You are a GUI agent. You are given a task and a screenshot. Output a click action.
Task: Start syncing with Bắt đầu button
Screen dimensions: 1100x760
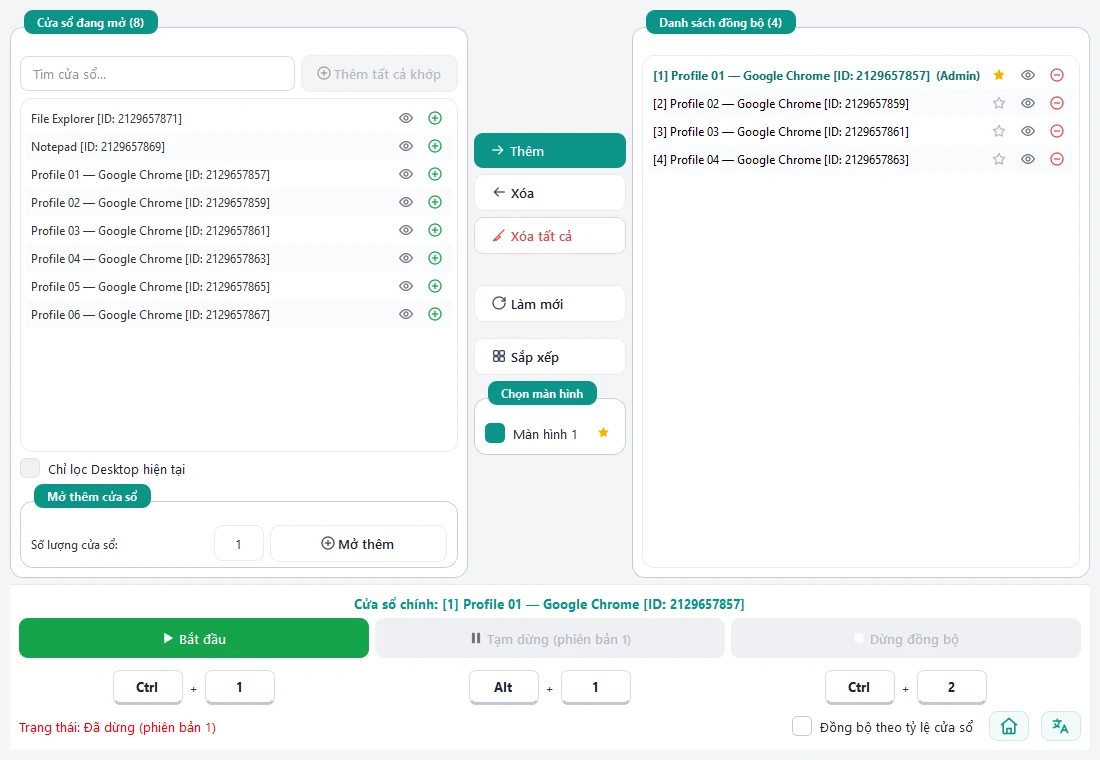pyautogui.click(x=194, y=639)
